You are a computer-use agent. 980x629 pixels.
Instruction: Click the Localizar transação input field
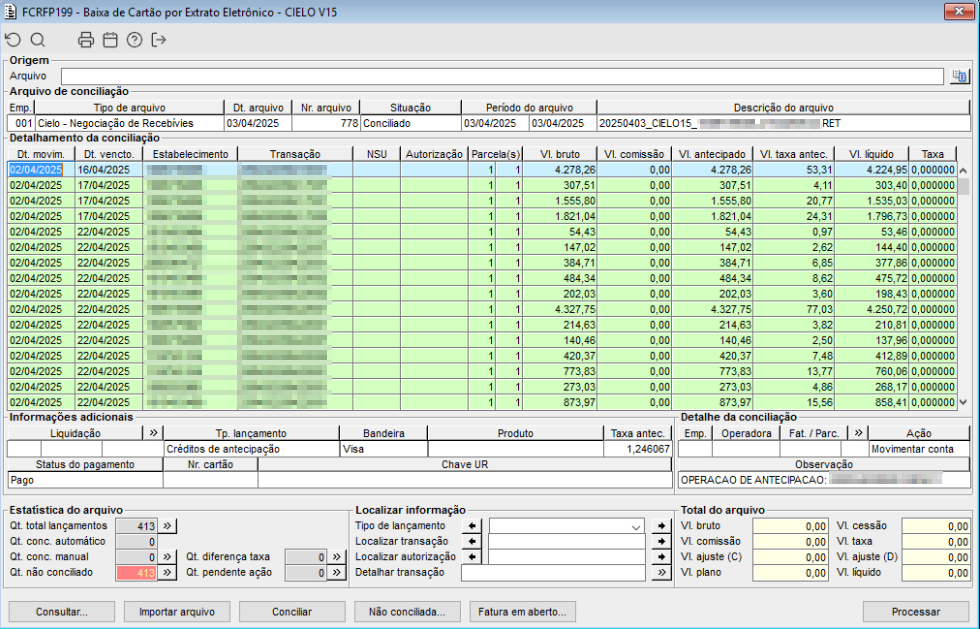[x=567, y=541]
